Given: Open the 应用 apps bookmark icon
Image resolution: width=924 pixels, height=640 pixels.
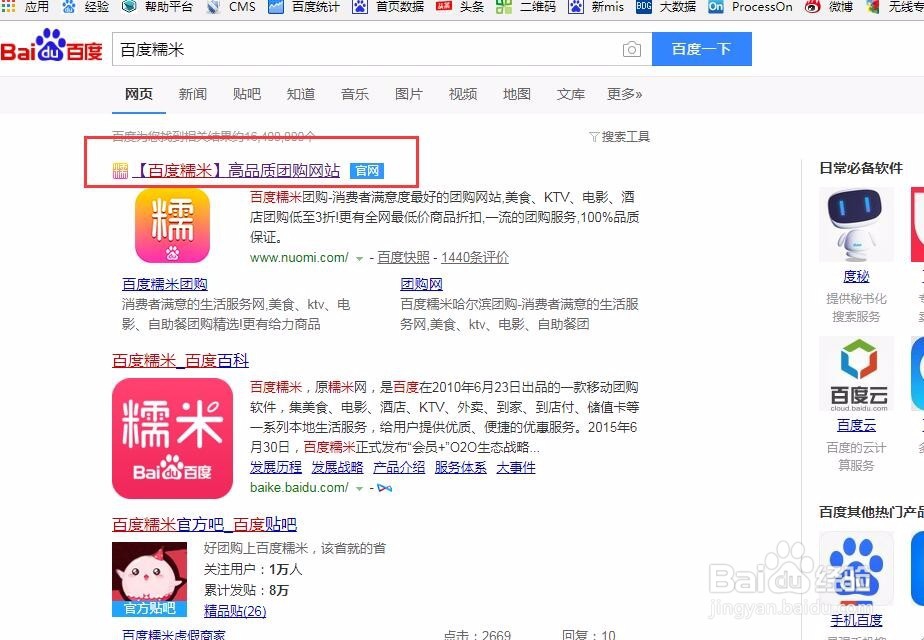Looking at the screenshot, I should click(x=8, y=6).
